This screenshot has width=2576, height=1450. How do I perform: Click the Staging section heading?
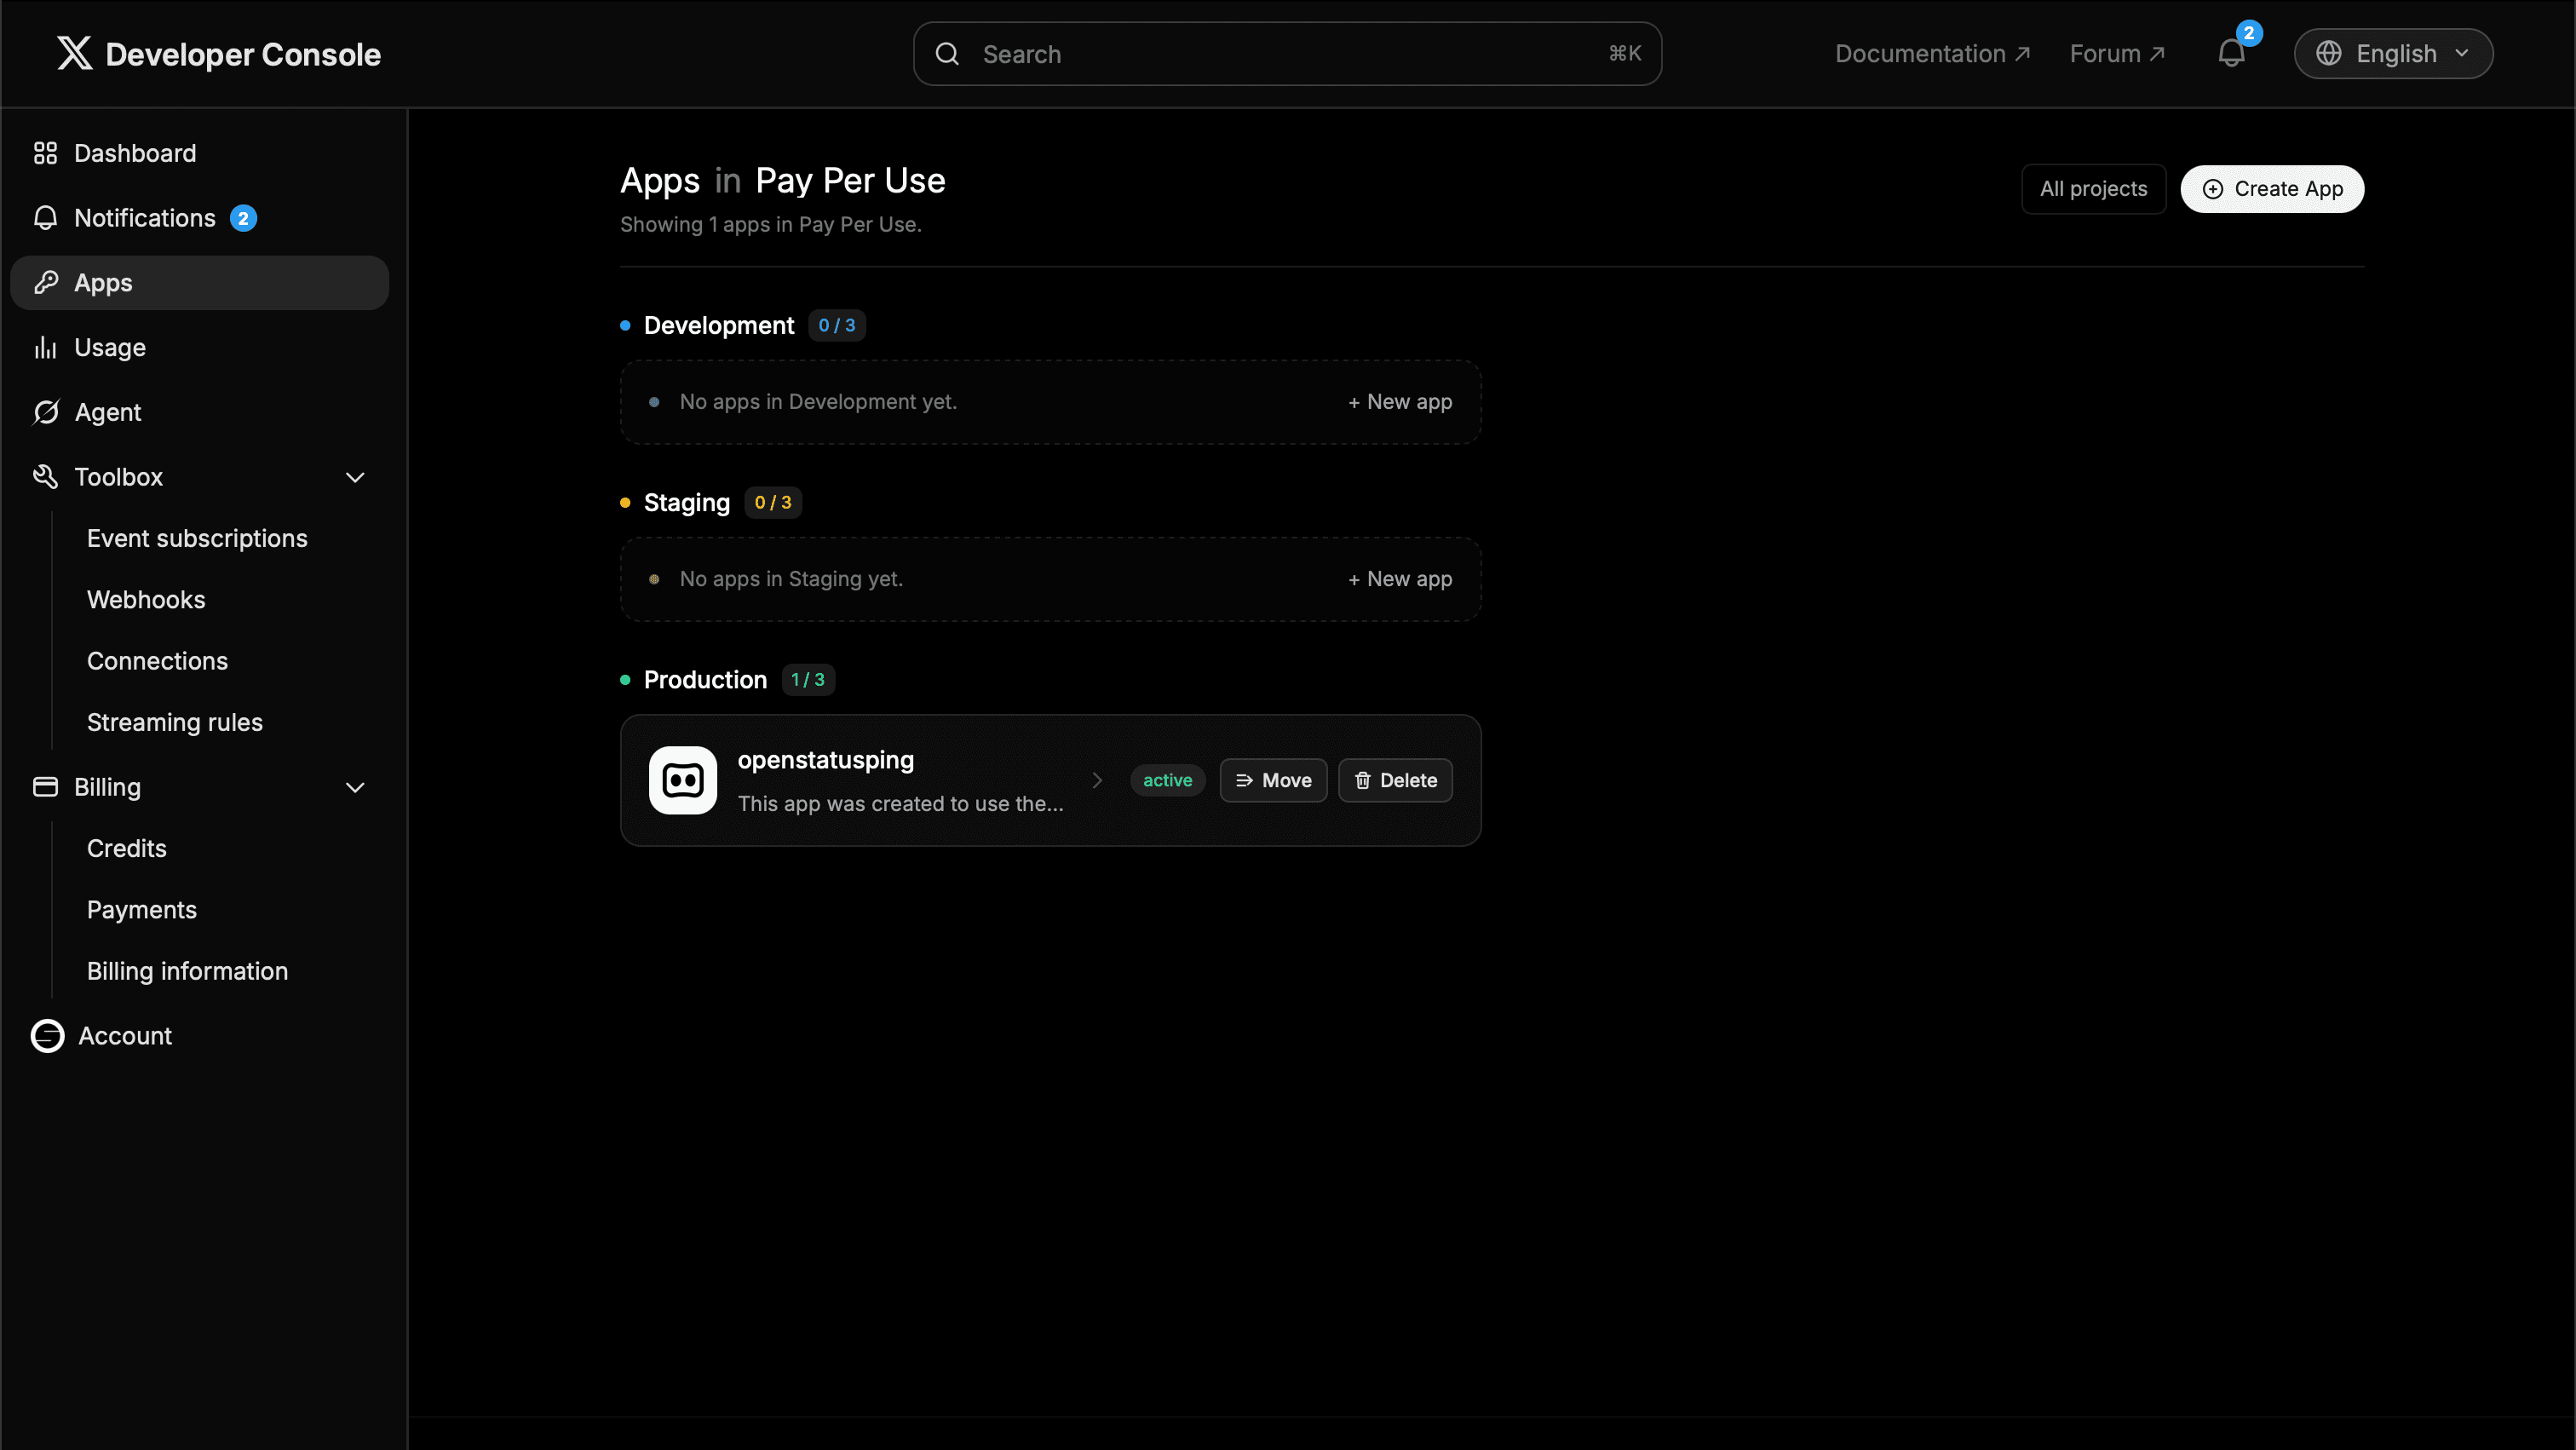(x=687, y=503)
